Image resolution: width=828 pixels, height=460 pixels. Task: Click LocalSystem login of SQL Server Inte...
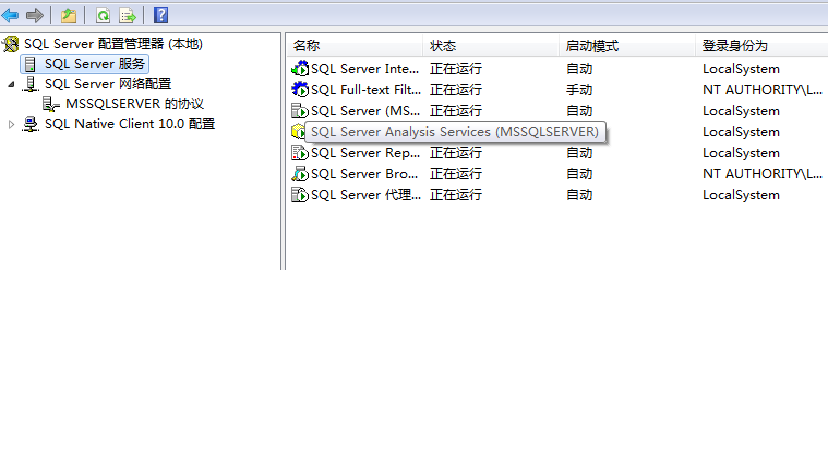[741, 69]
